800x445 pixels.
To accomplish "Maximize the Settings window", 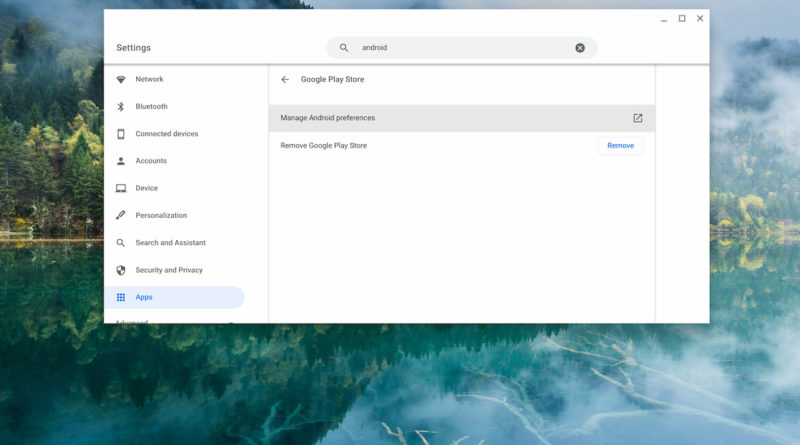I will [682, 19].
